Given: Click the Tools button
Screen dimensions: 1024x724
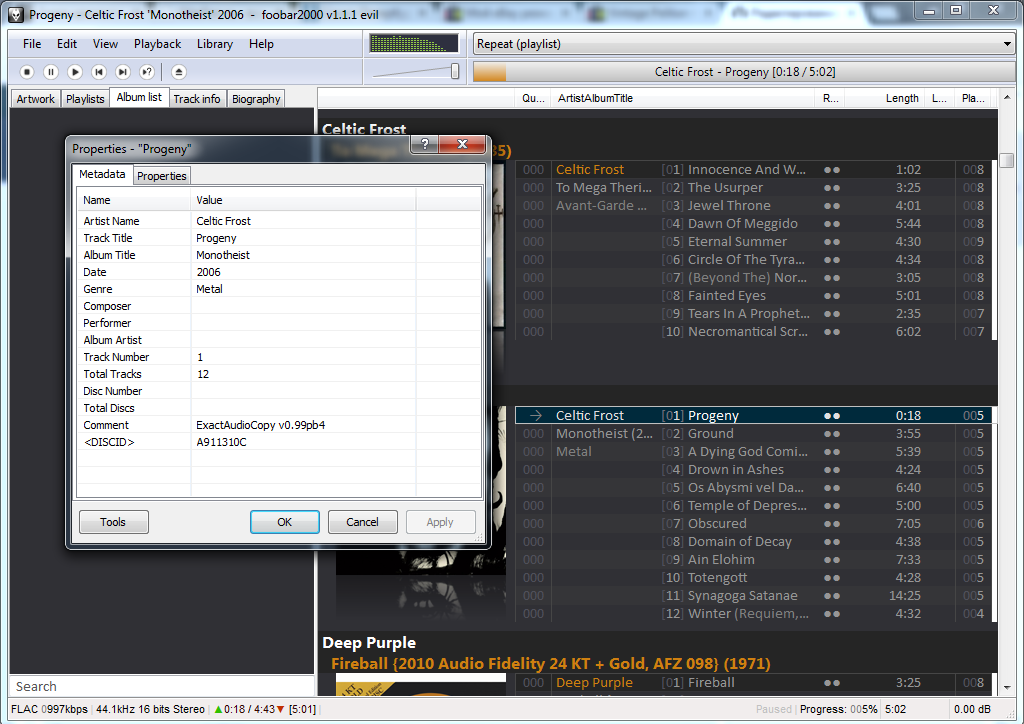Looking at the screenshot, I should tap(114, 522).
